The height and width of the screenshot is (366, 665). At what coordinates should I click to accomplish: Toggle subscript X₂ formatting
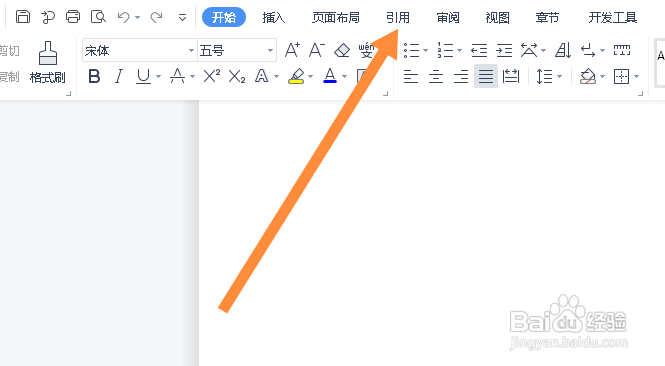click(237, 77)
